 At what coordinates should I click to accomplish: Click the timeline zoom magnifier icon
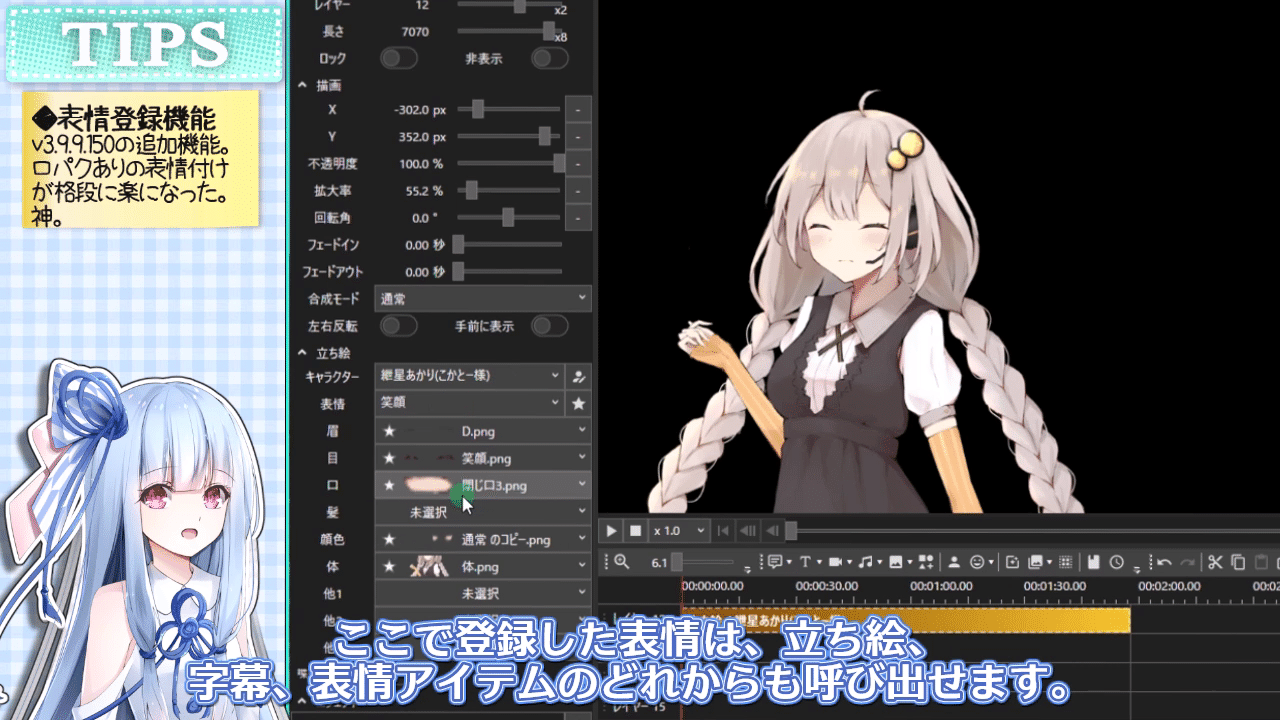[621, 561]
